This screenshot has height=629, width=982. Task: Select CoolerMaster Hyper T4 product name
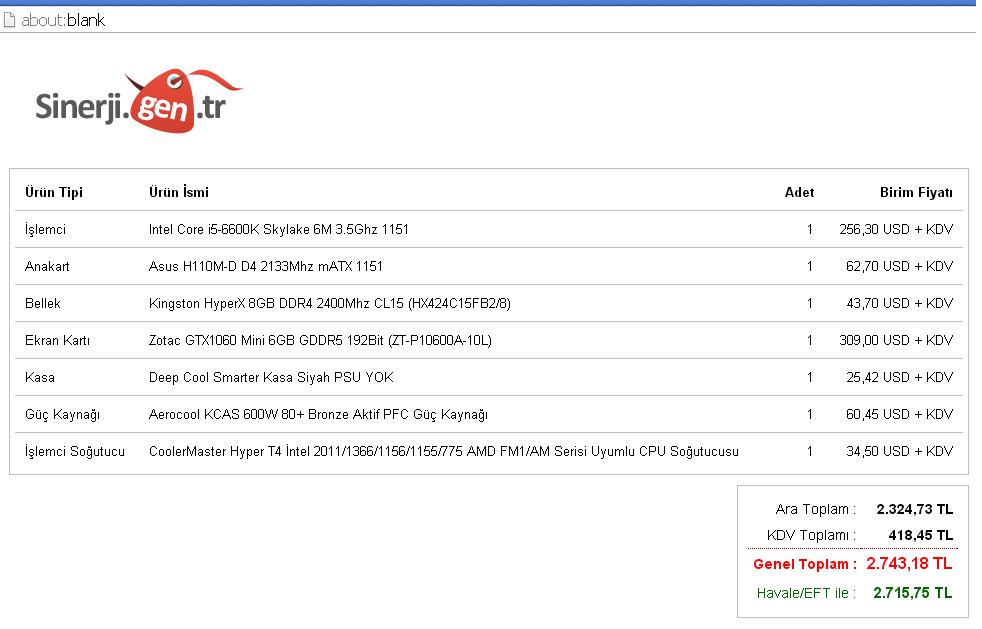click(x=444, y=452)
